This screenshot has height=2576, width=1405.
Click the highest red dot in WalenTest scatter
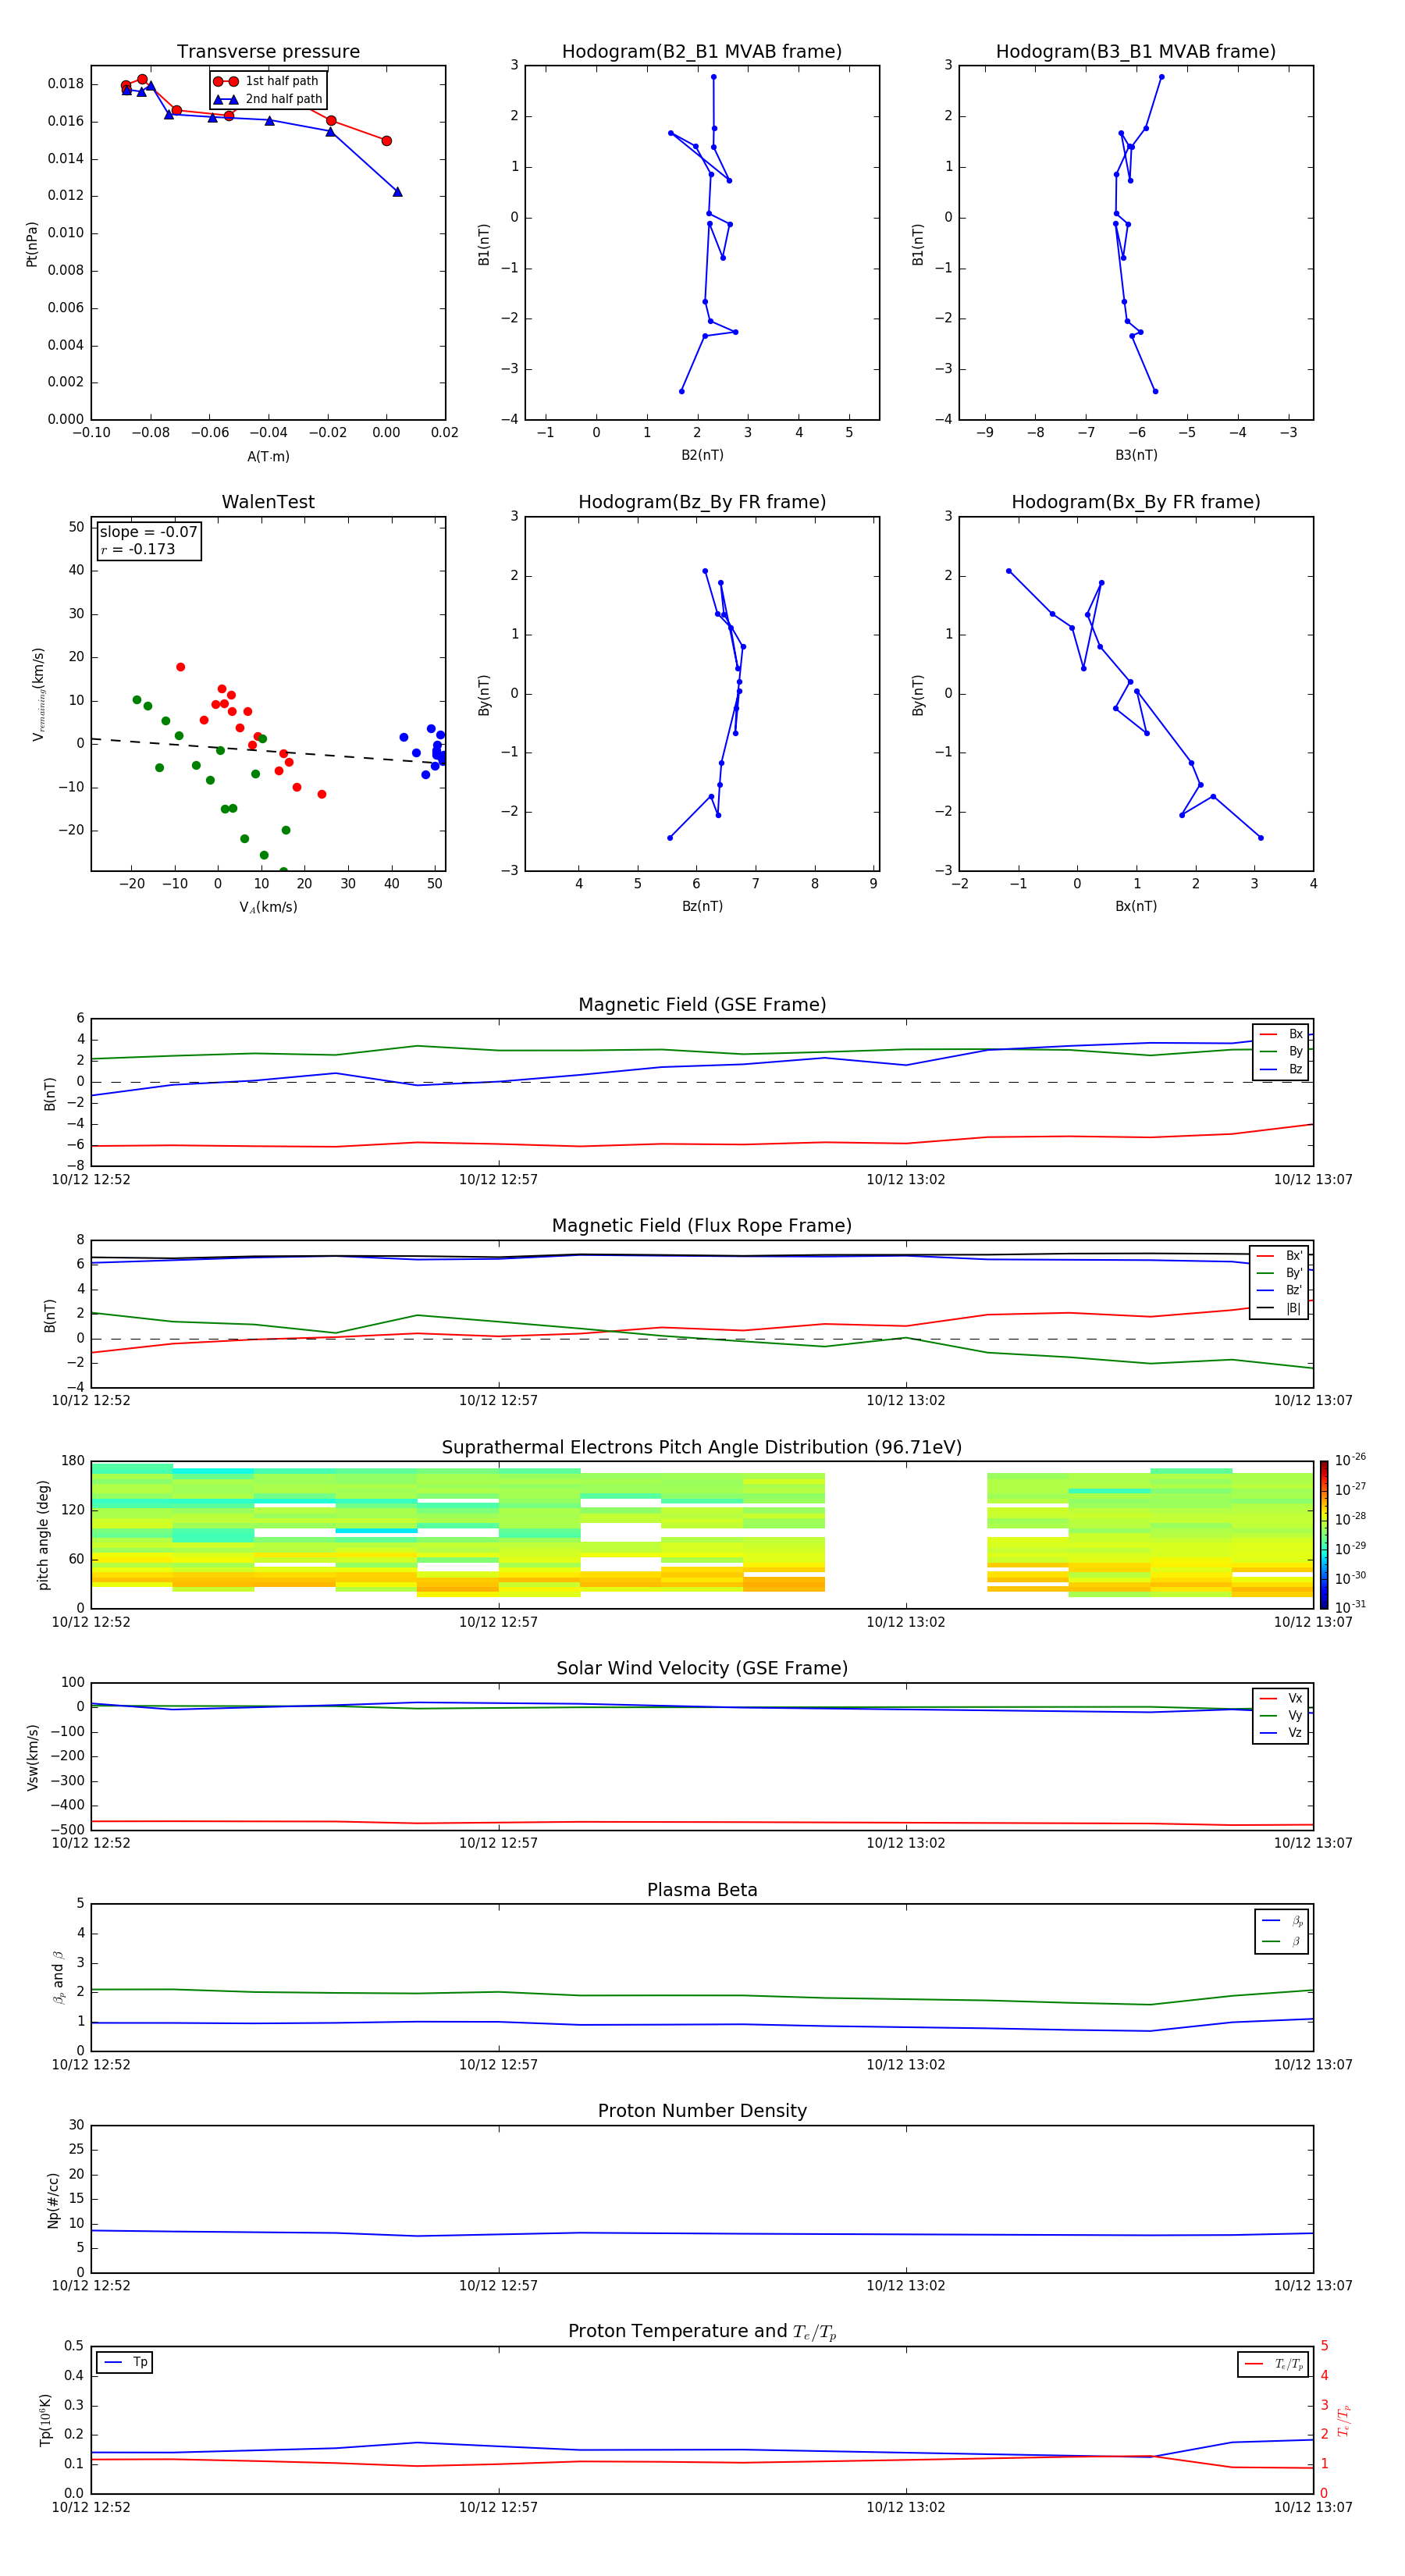180,667
